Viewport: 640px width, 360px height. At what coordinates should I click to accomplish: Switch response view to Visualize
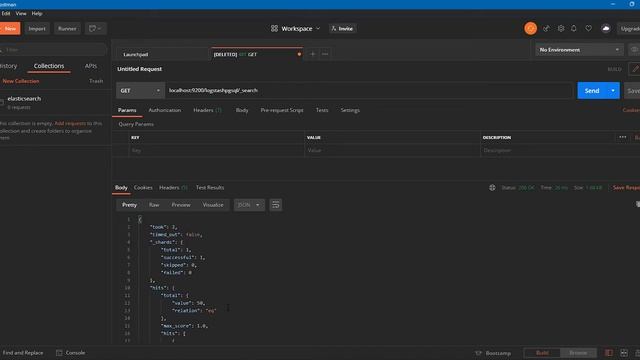tap(213, 205)
